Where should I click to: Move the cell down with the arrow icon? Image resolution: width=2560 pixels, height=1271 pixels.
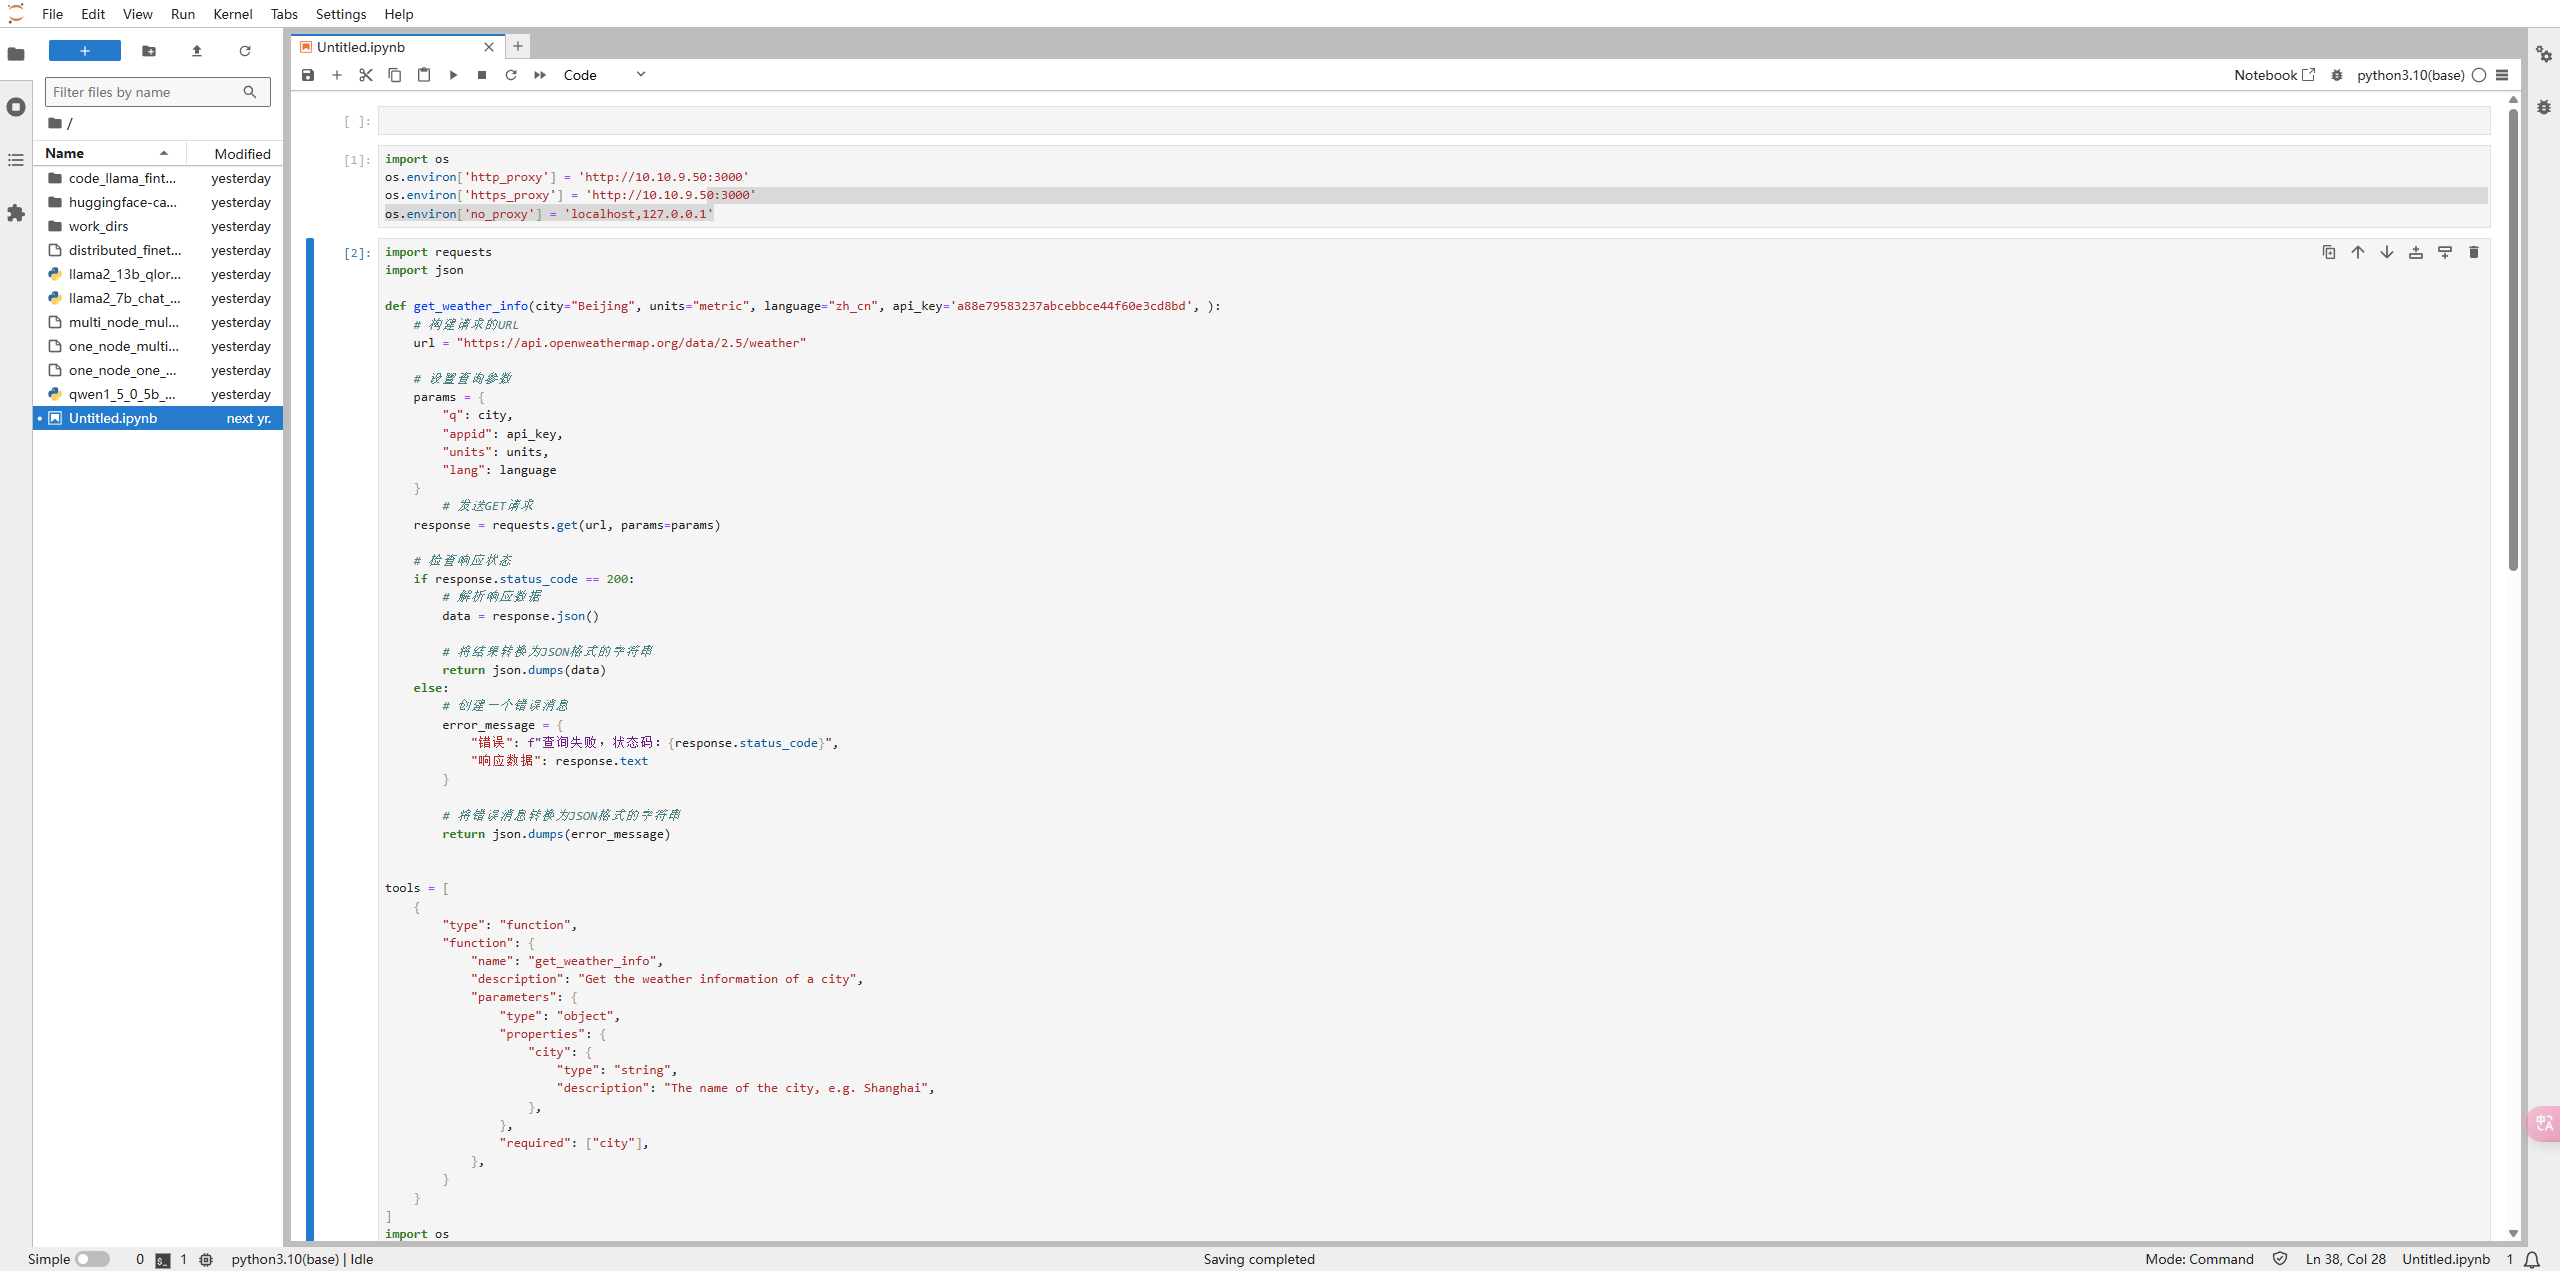tap(2387, 252)
